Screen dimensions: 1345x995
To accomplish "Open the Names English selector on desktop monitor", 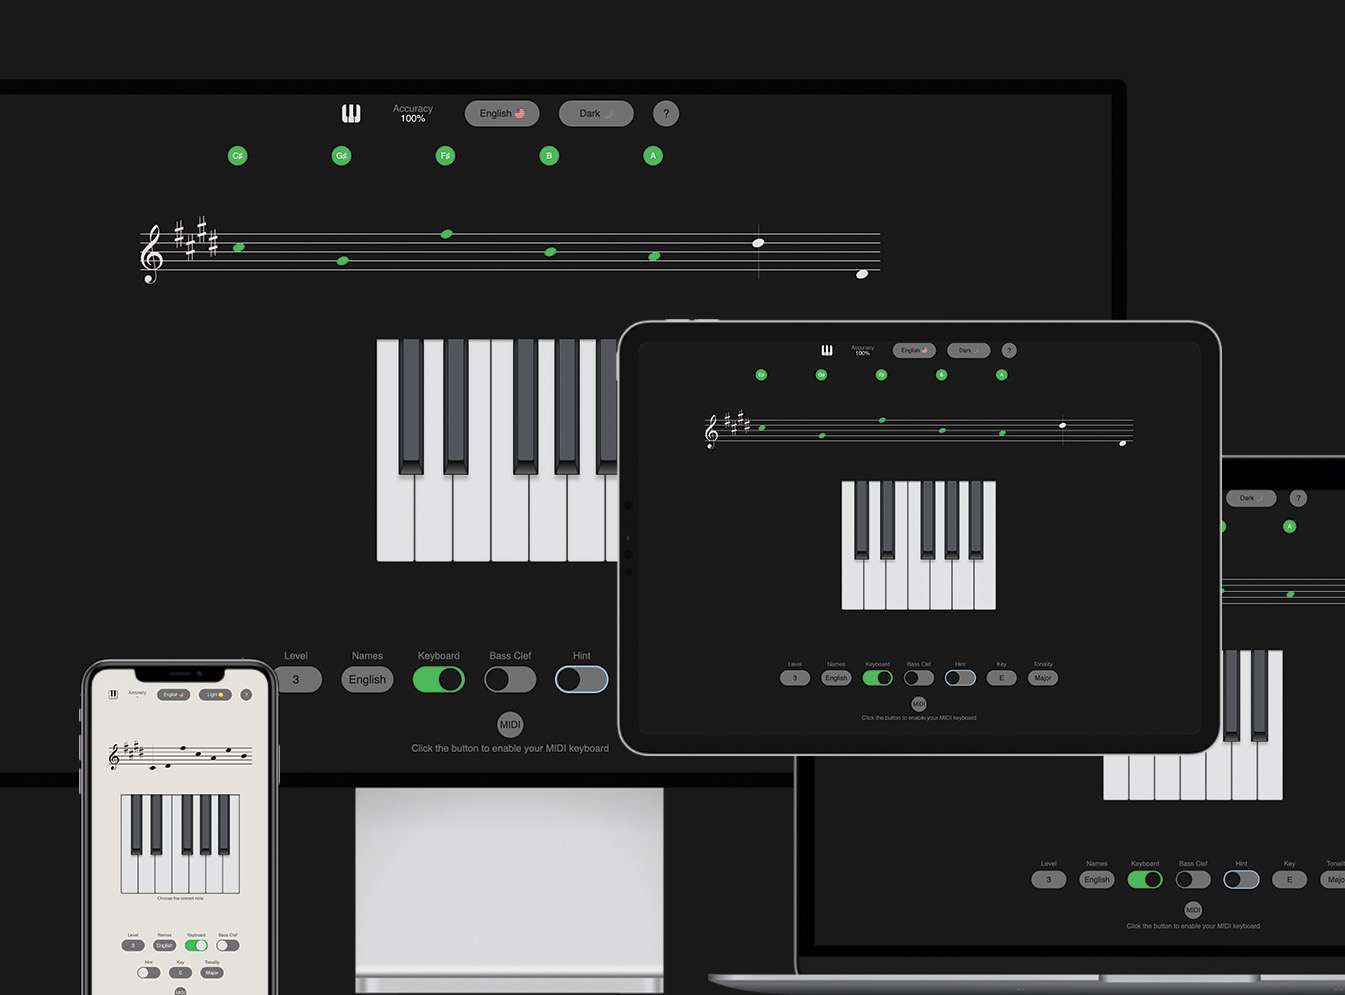I will click(367, 680).
